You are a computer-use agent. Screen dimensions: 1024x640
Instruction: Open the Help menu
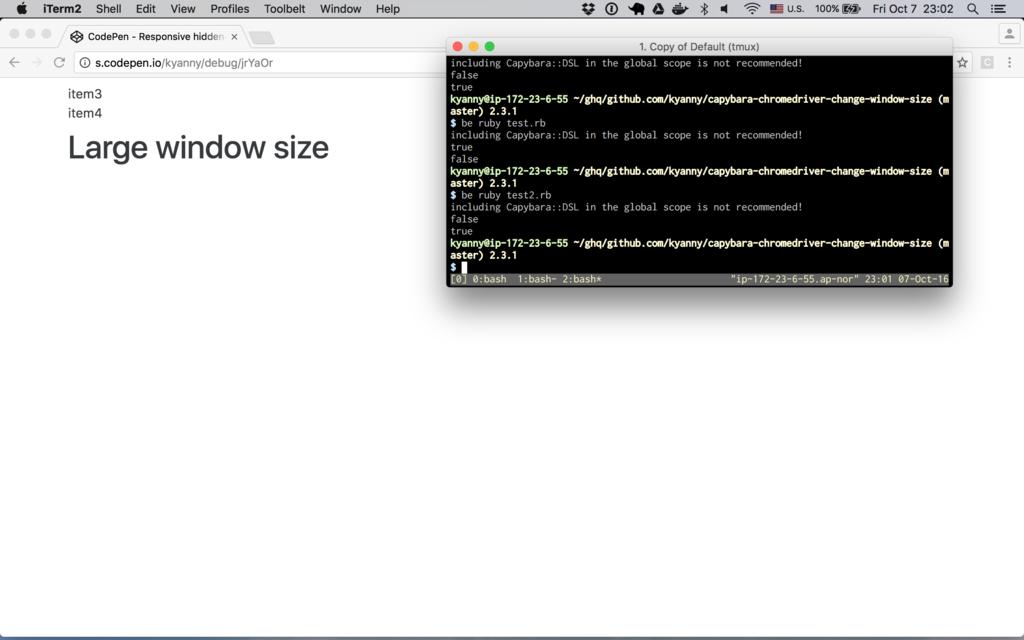click(x=387, y=8)
